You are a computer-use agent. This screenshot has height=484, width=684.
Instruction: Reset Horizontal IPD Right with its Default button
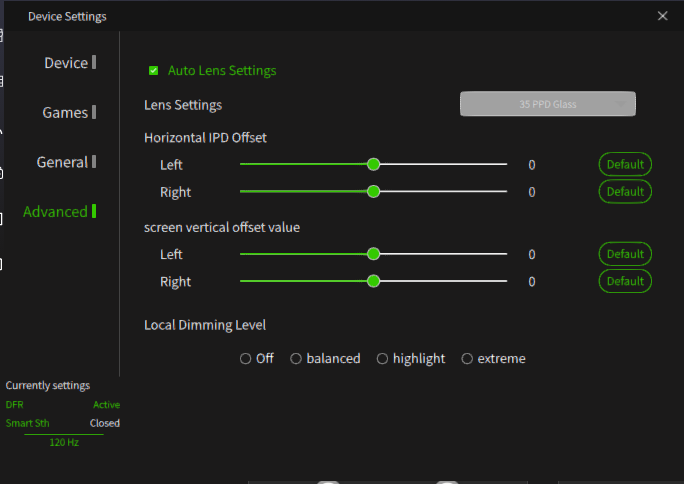pyautogui.click(x=625, y=191)
